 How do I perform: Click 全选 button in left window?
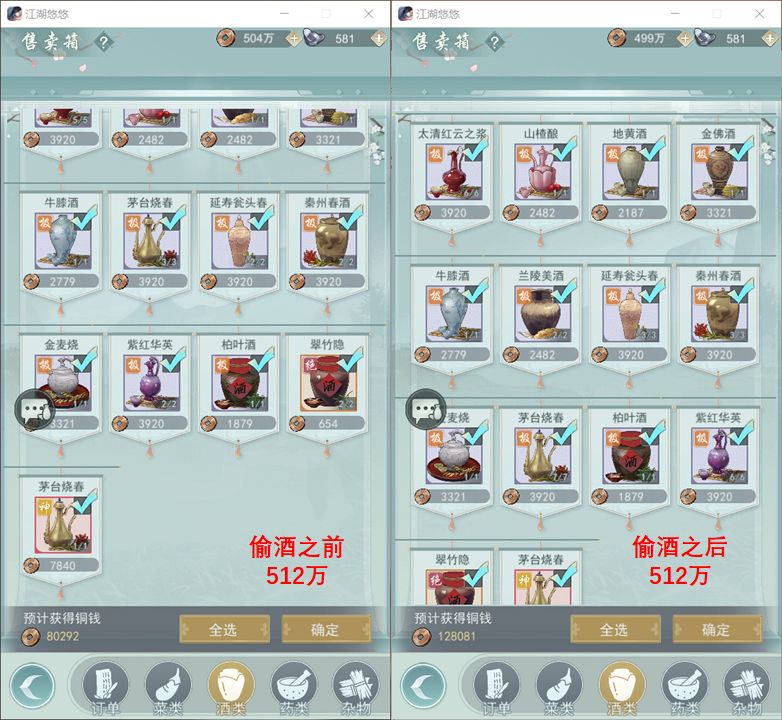[224, 630]
